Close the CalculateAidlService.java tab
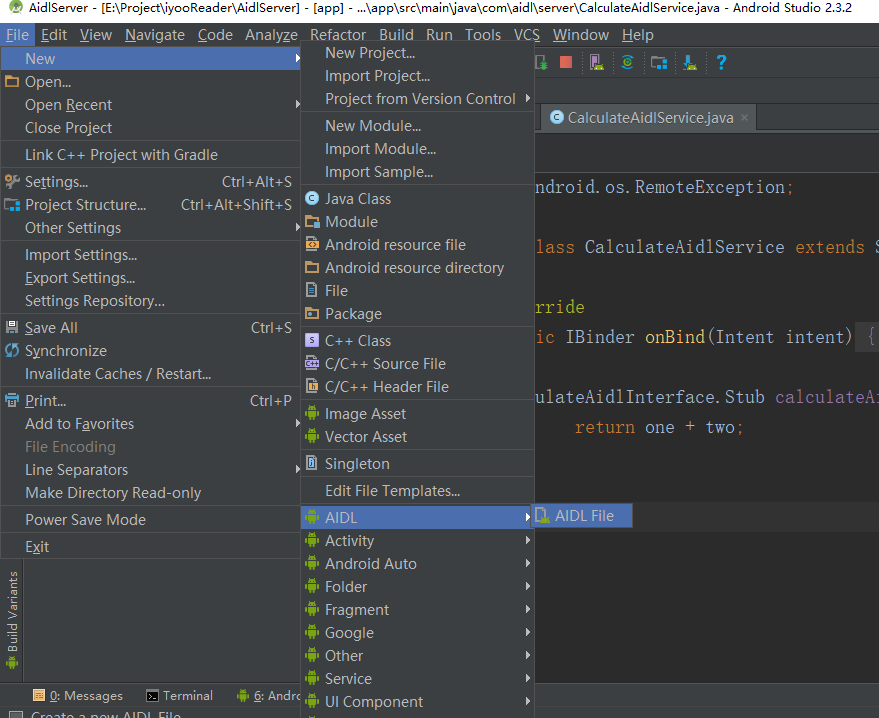879x718 pixels. pos(744,117)
